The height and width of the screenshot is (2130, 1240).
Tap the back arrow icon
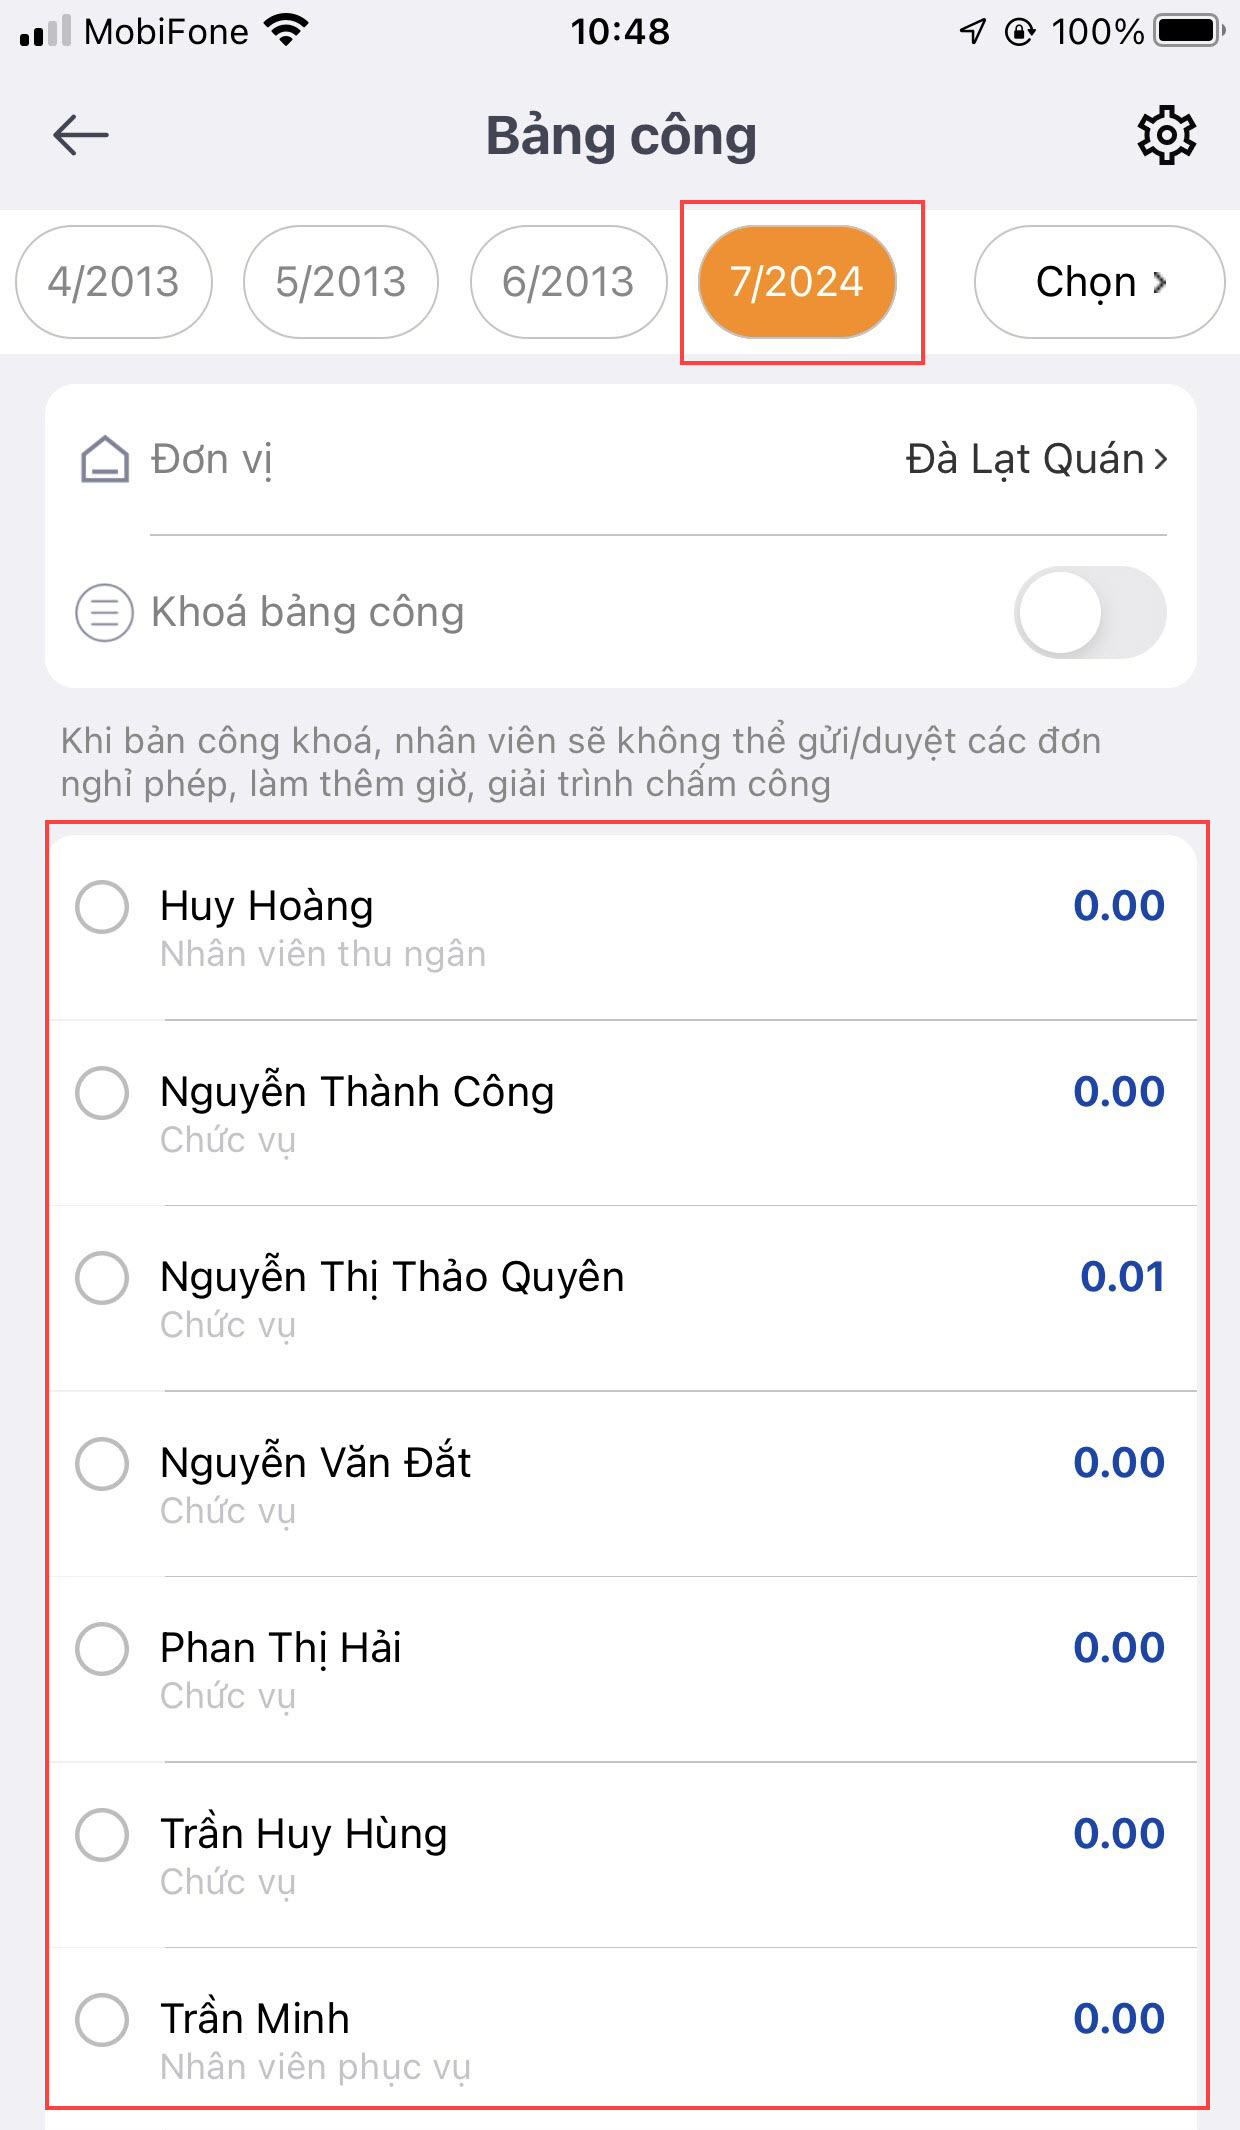click(x=81, y=135)
